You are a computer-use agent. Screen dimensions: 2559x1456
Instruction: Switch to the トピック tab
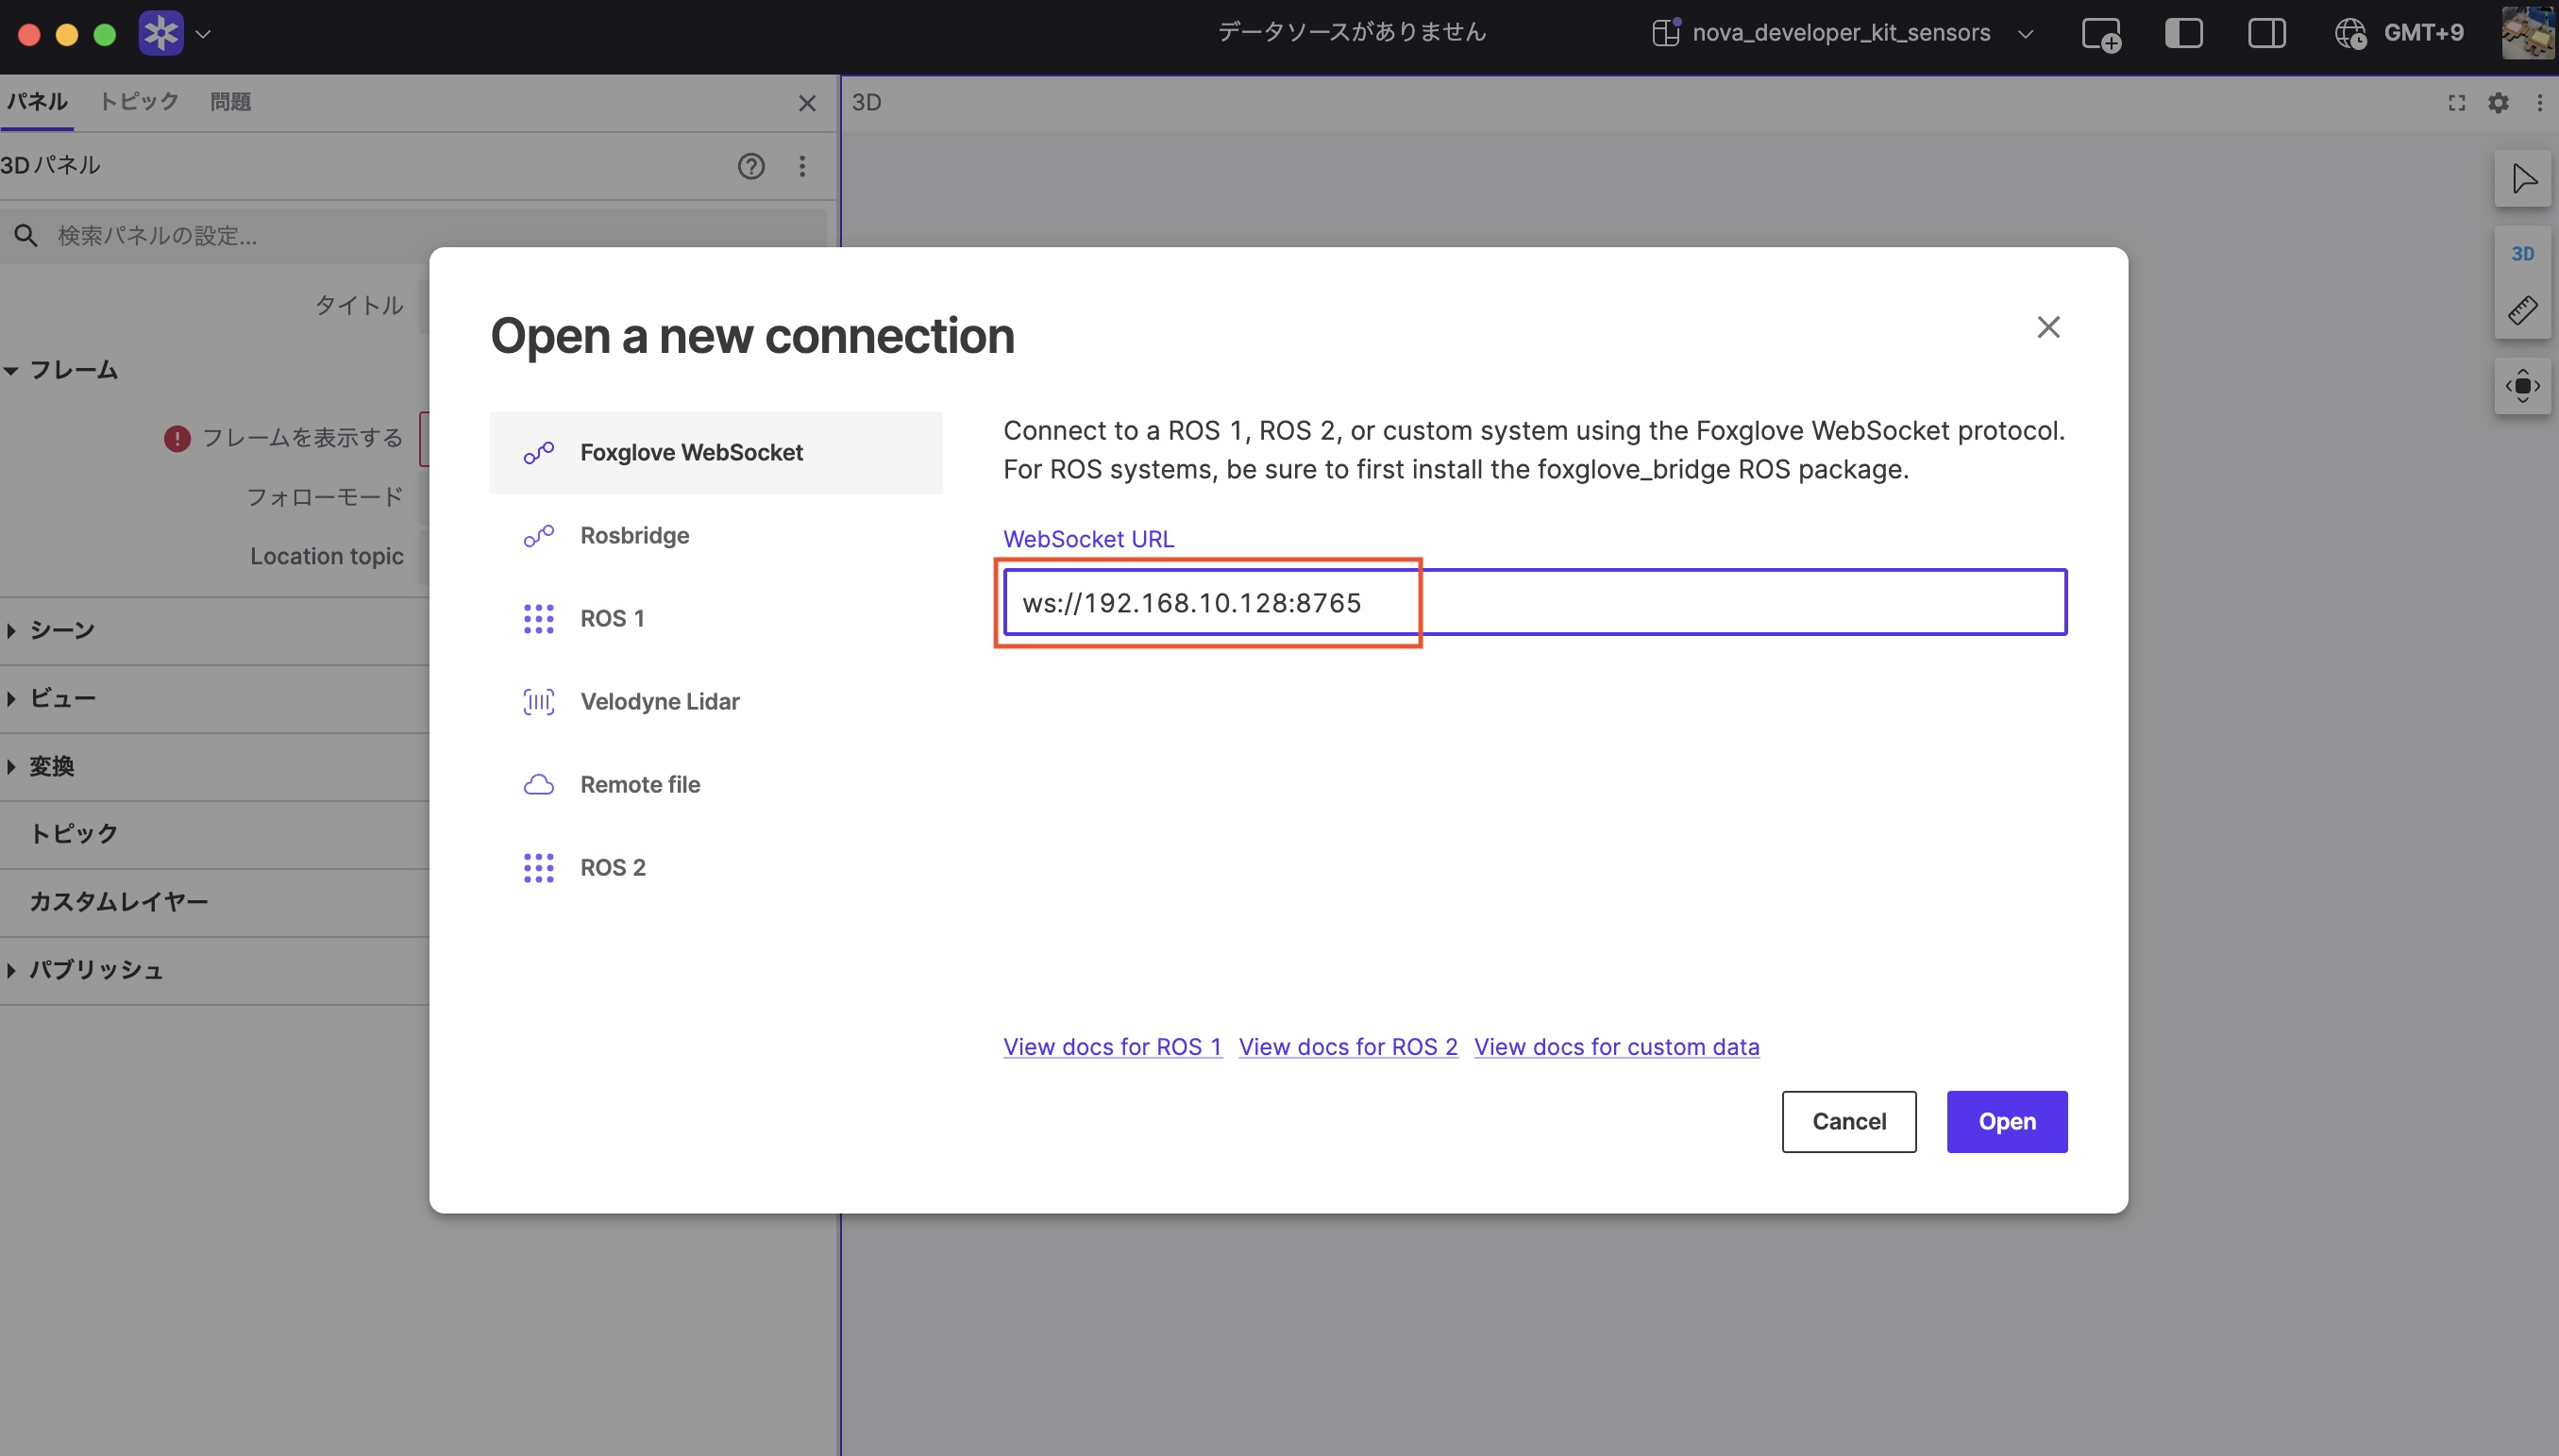(139, 102)
